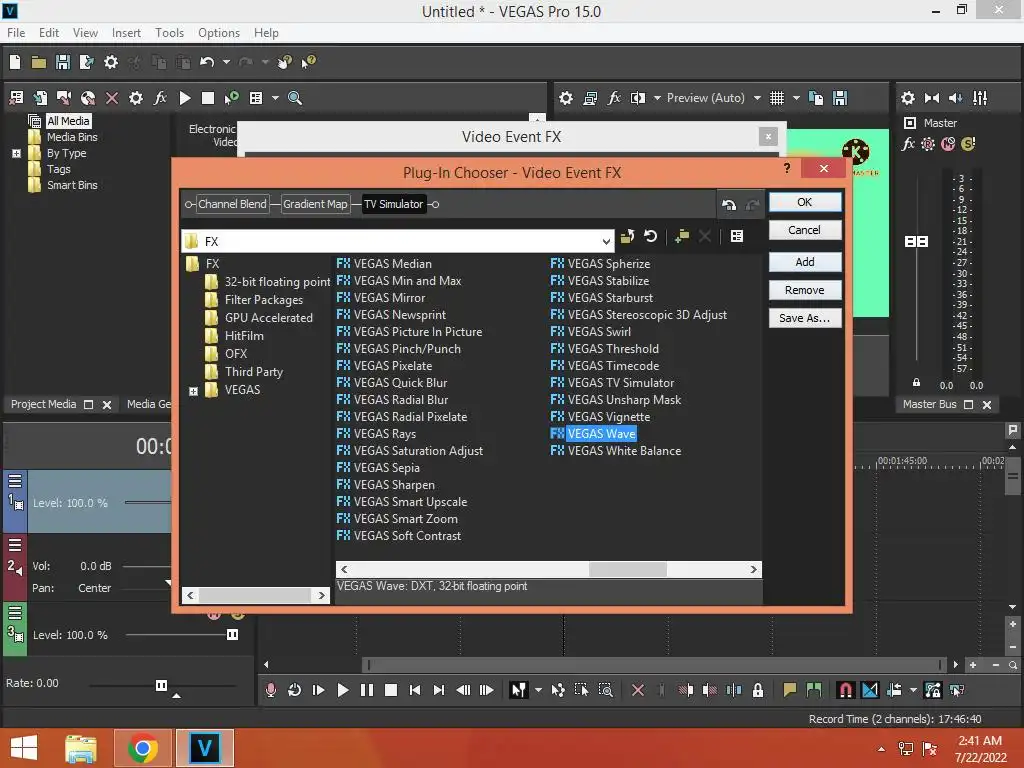The image size is (1024, 768).
Task: Open the File menu
Action: coord(16,33)
